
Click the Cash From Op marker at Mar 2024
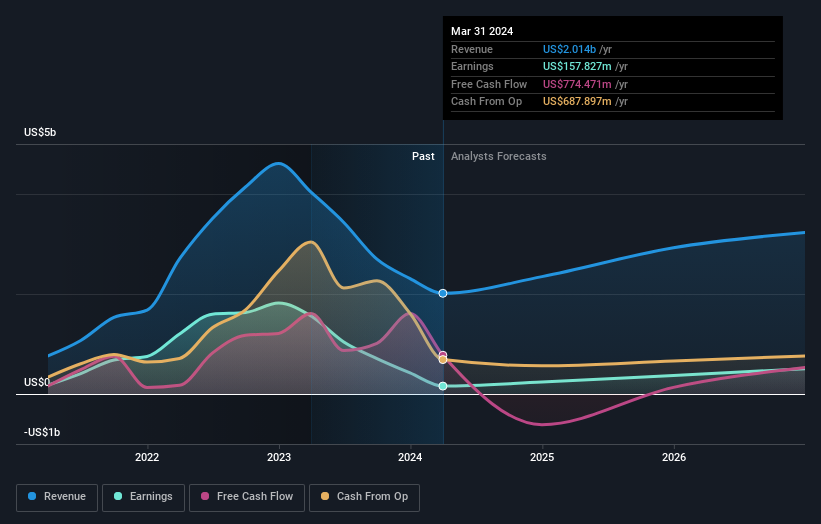443,360
